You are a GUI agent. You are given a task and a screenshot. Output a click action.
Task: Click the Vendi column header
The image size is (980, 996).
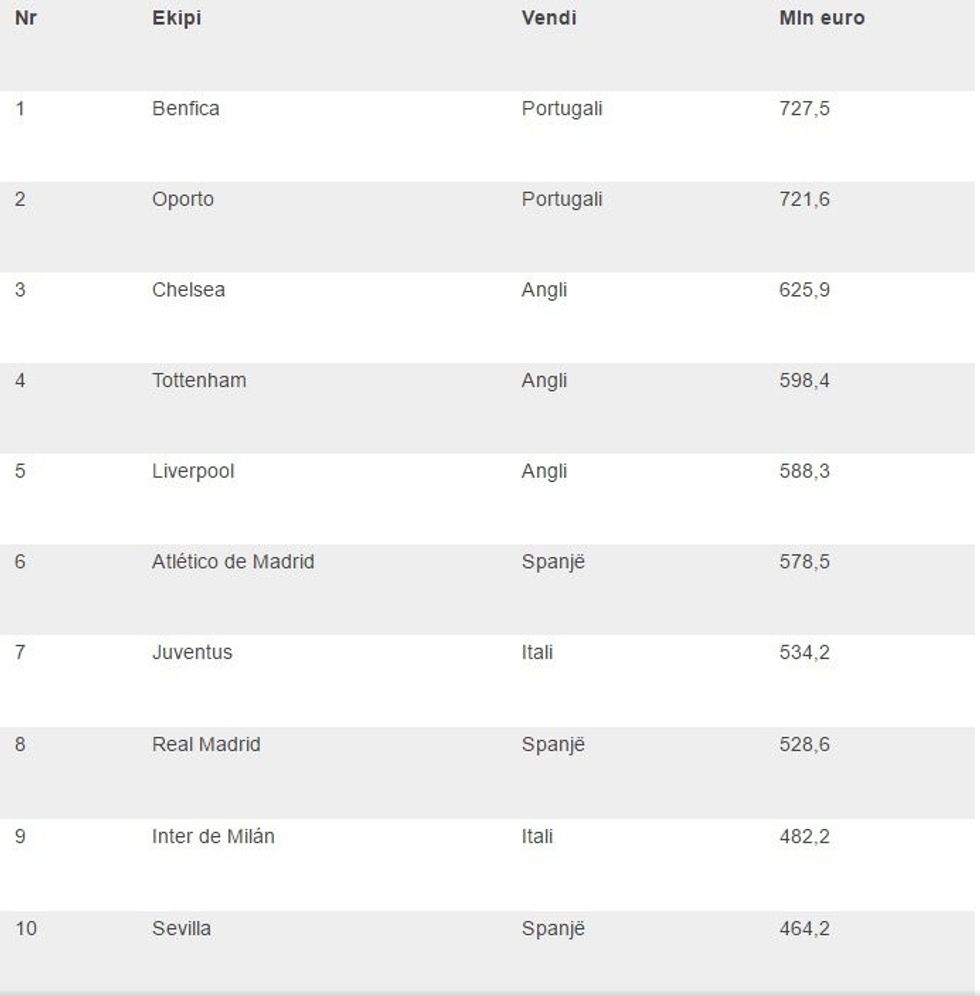[x=548, y=18]
